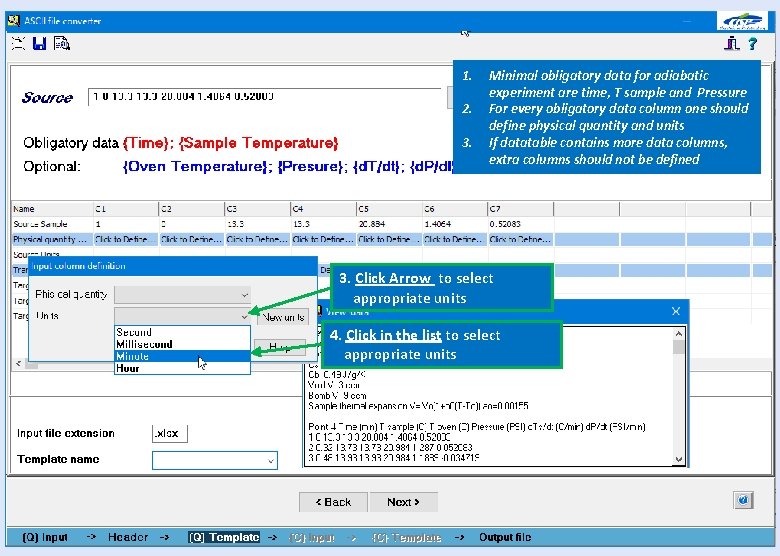Image resolution: width=780 pixels, height=556 pixels.
Task: Go to the (Q) Input step
Action: point(45,537)
